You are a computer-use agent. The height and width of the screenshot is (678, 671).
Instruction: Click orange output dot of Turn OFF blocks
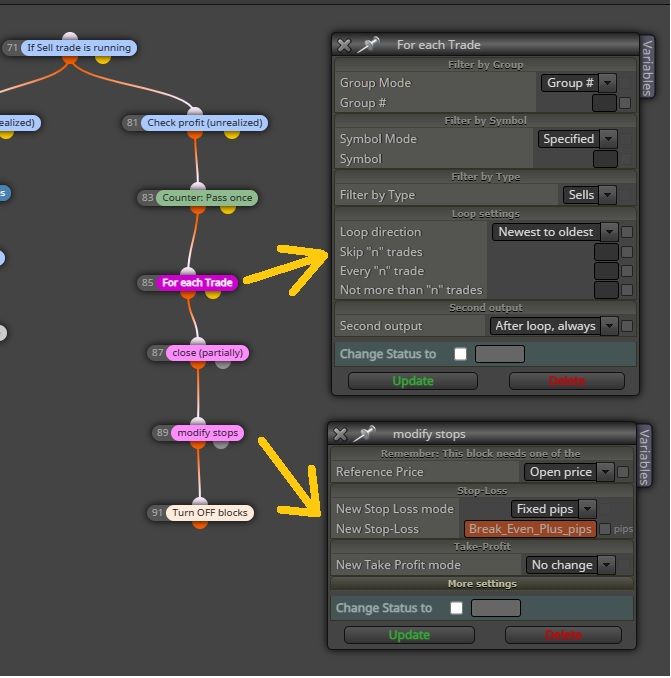click(x=200, y=524)
